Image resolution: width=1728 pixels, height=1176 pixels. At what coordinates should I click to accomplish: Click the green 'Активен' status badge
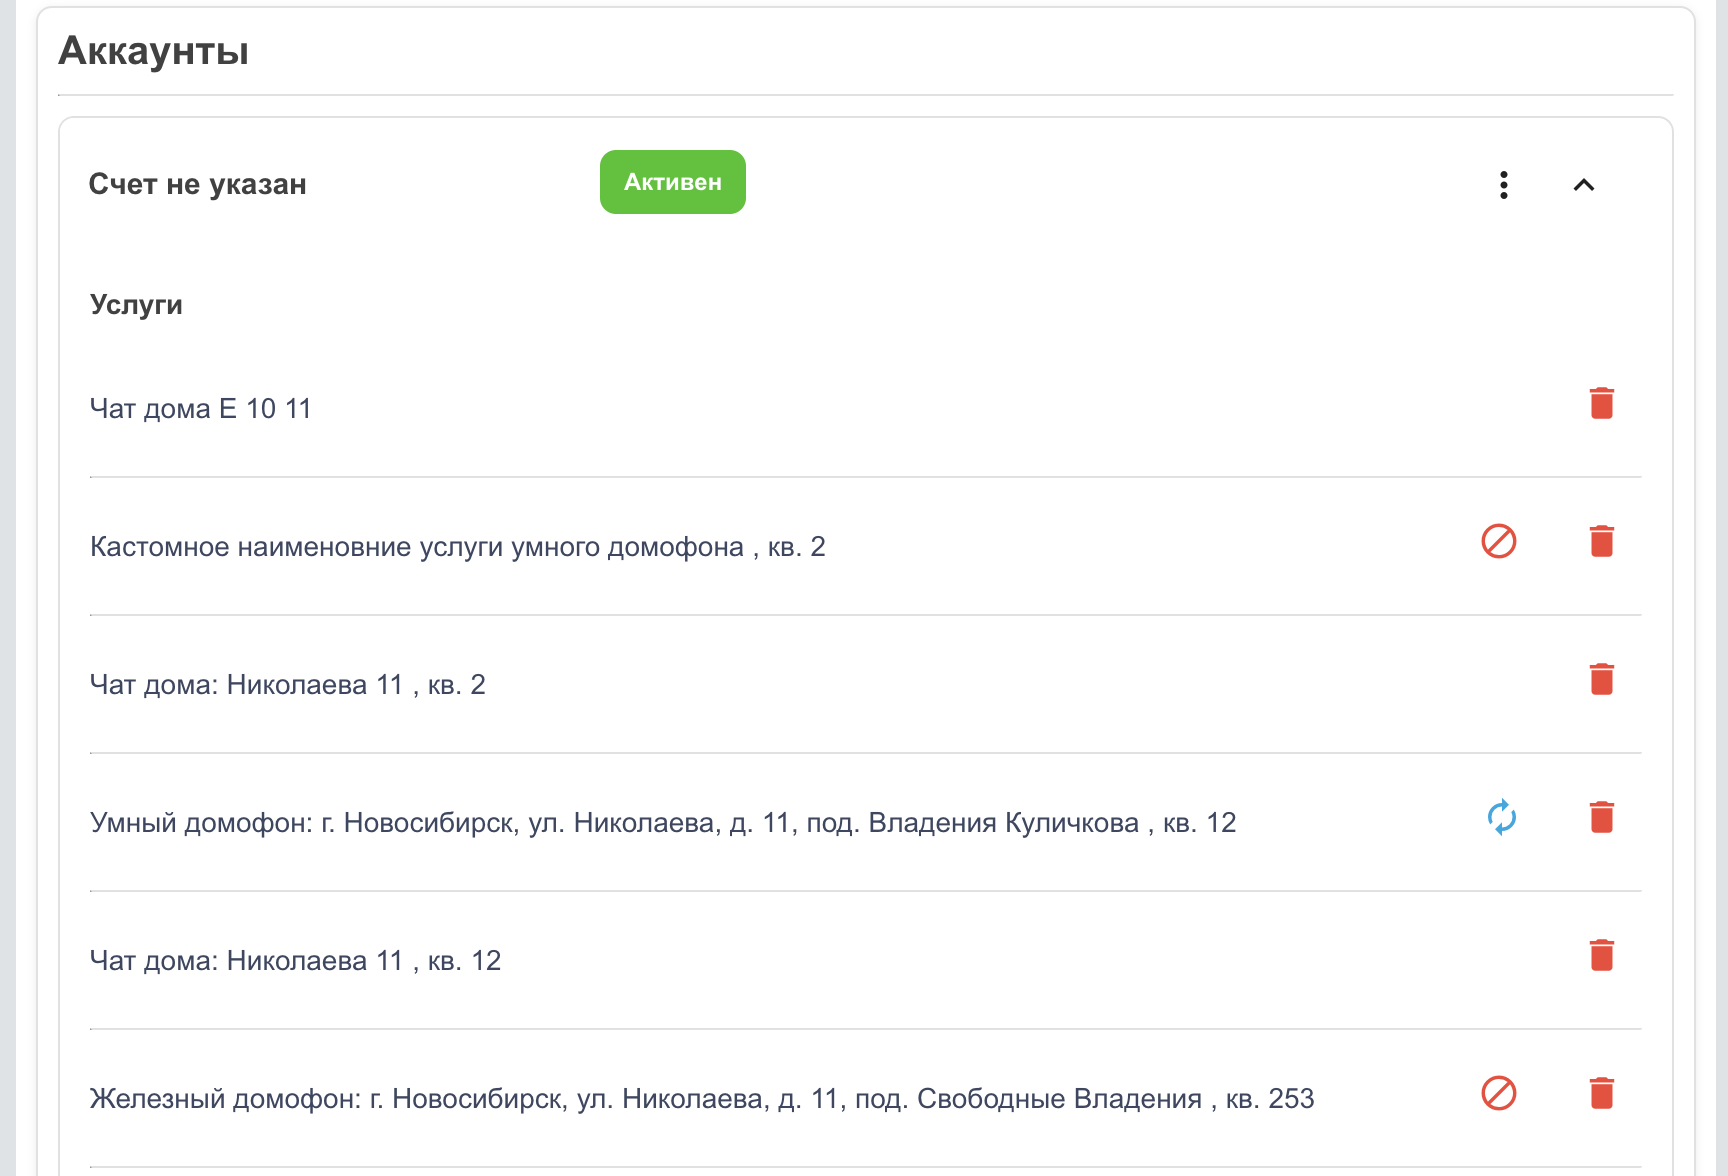(672, 182)
